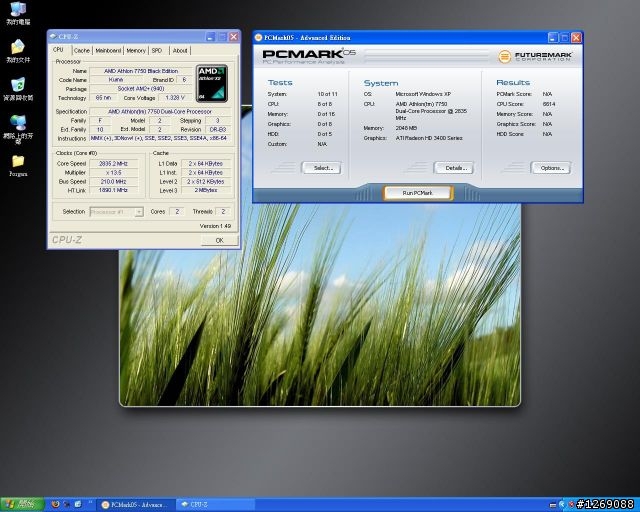Click the show desktop quick launch icon
Screen dimensions: 640x512
78,505
